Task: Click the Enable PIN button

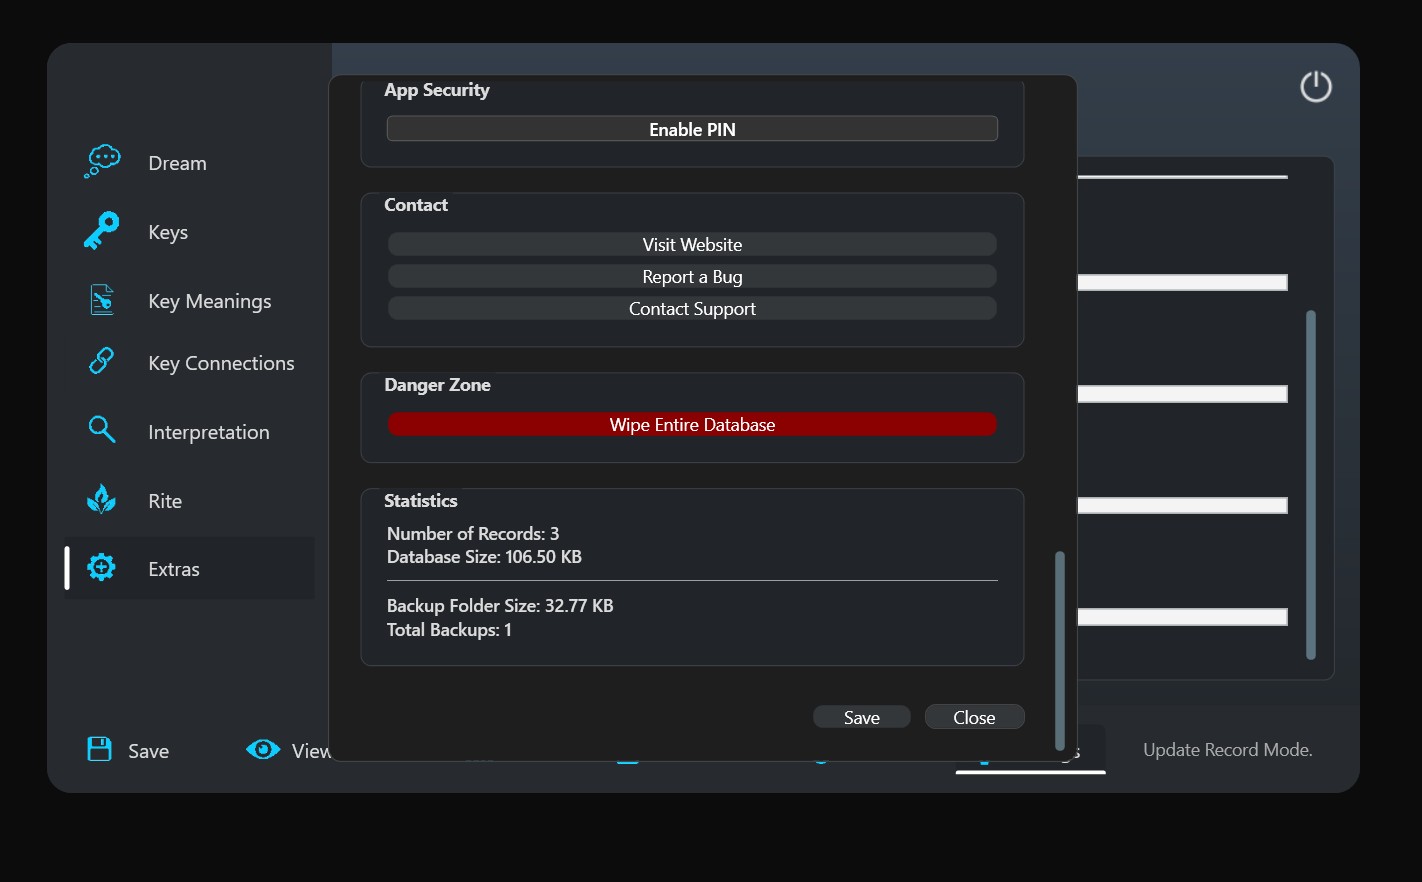Action: [x=692, y=129]
